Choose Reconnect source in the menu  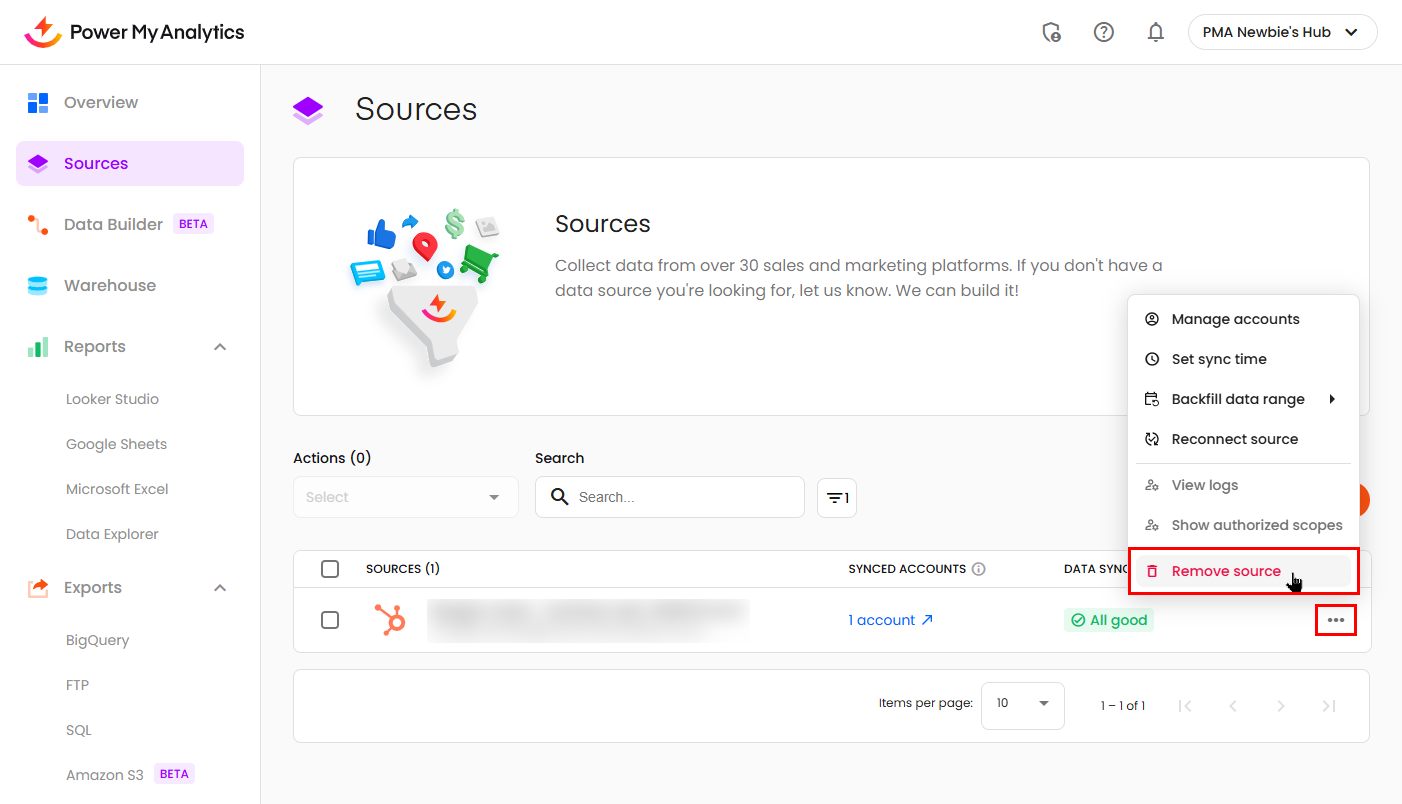pos(1234,439)
